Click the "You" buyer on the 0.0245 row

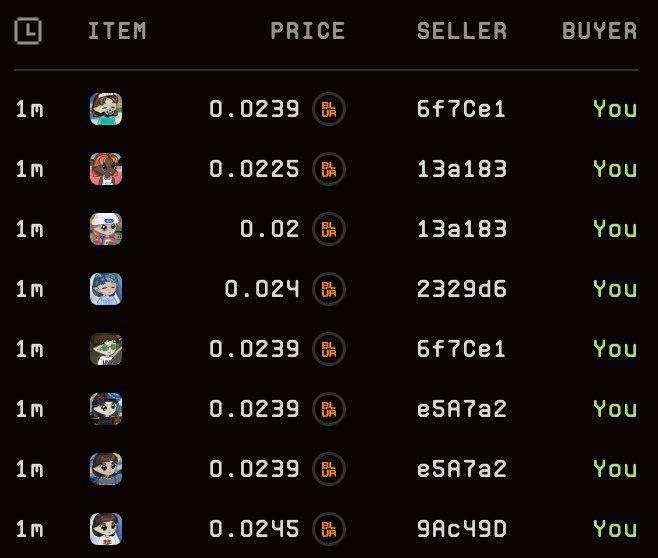[614, 529]
